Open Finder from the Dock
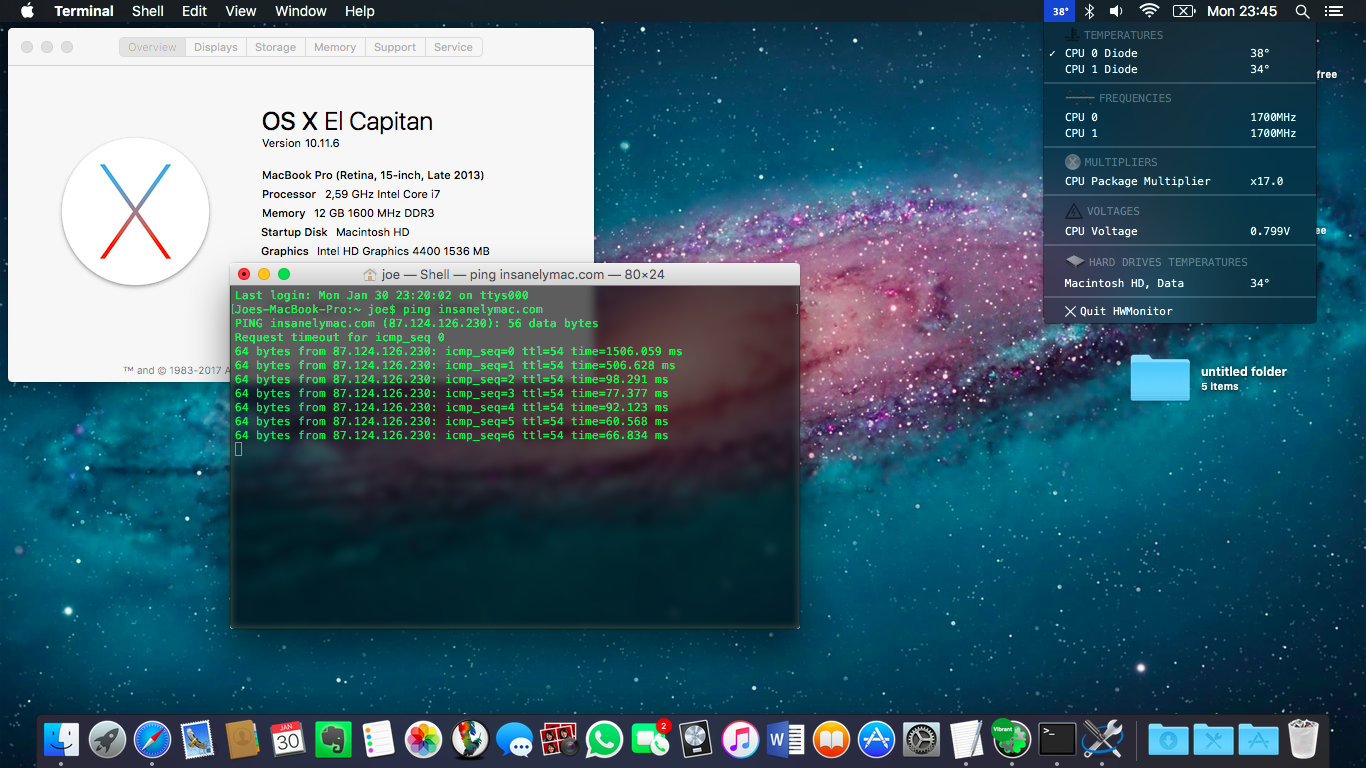 (62, 740)
